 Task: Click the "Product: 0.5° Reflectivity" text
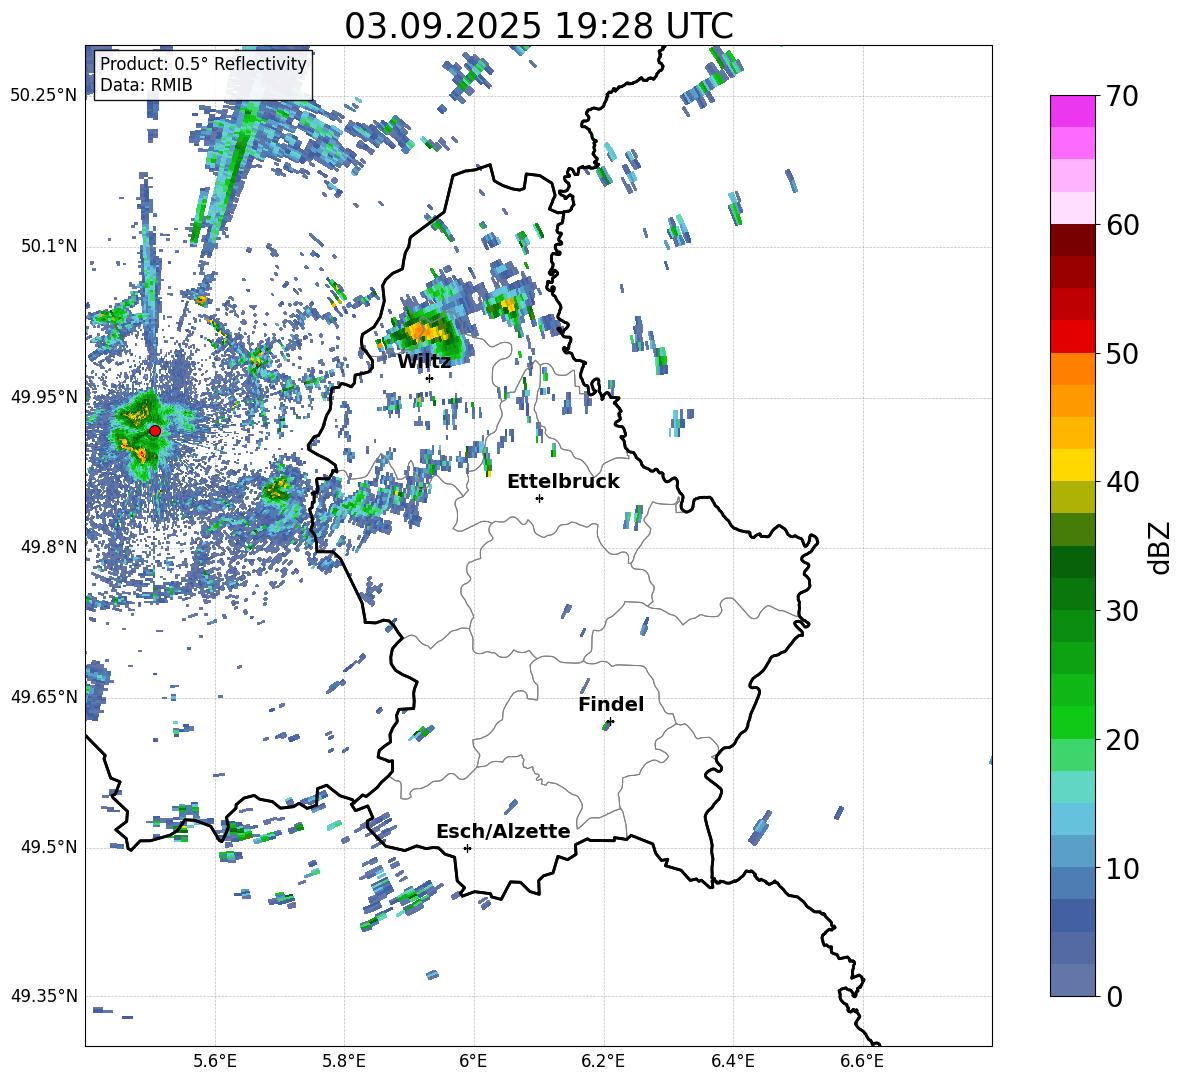(x=203, y=64)
